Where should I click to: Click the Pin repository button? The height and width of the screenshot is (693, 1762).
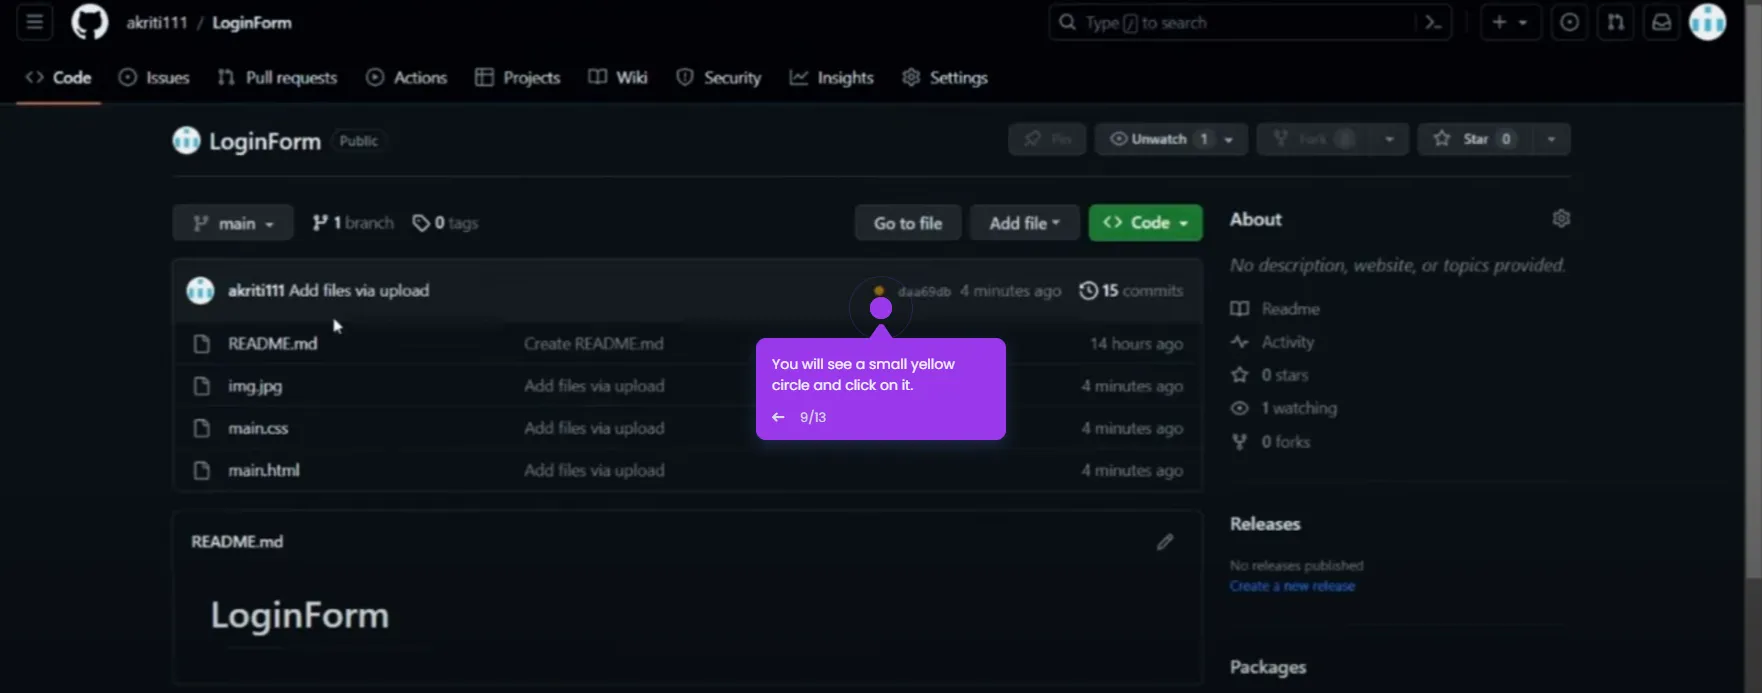1047,139
